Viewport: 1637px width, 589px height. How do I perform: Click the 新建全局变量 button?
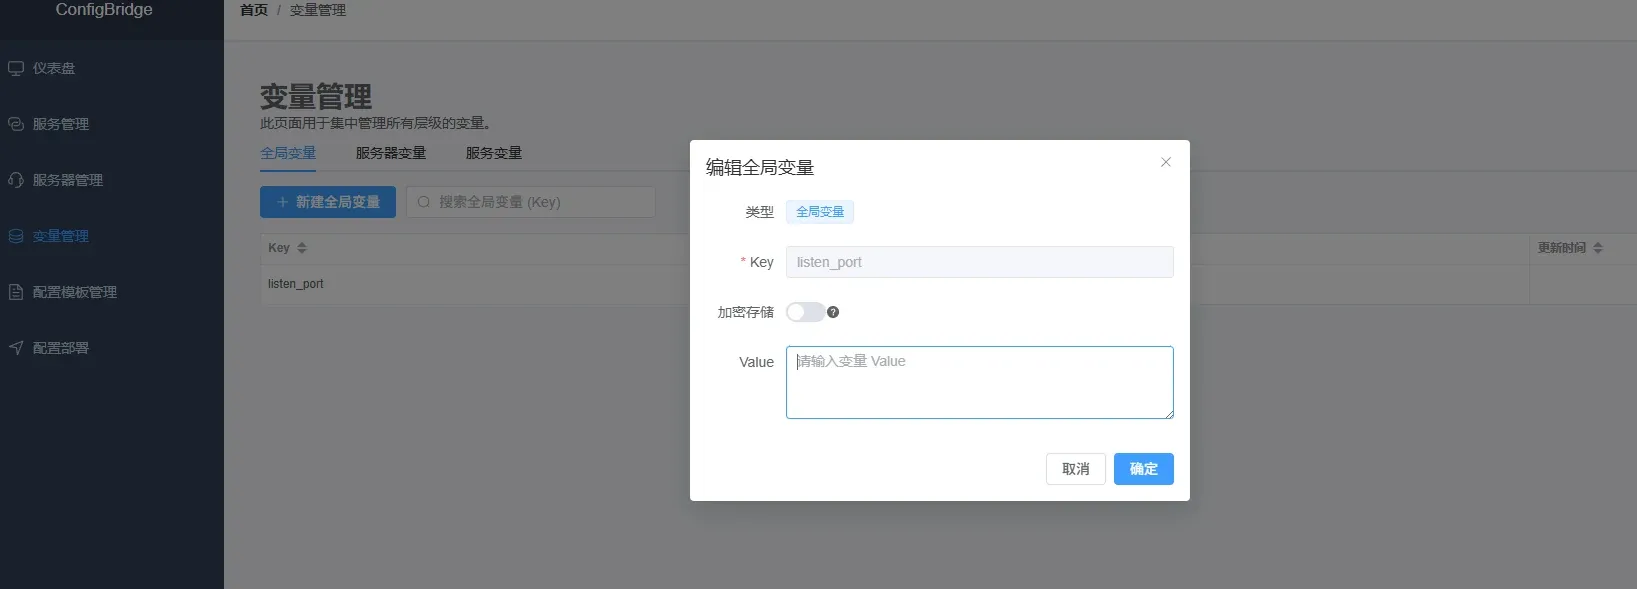328,202
